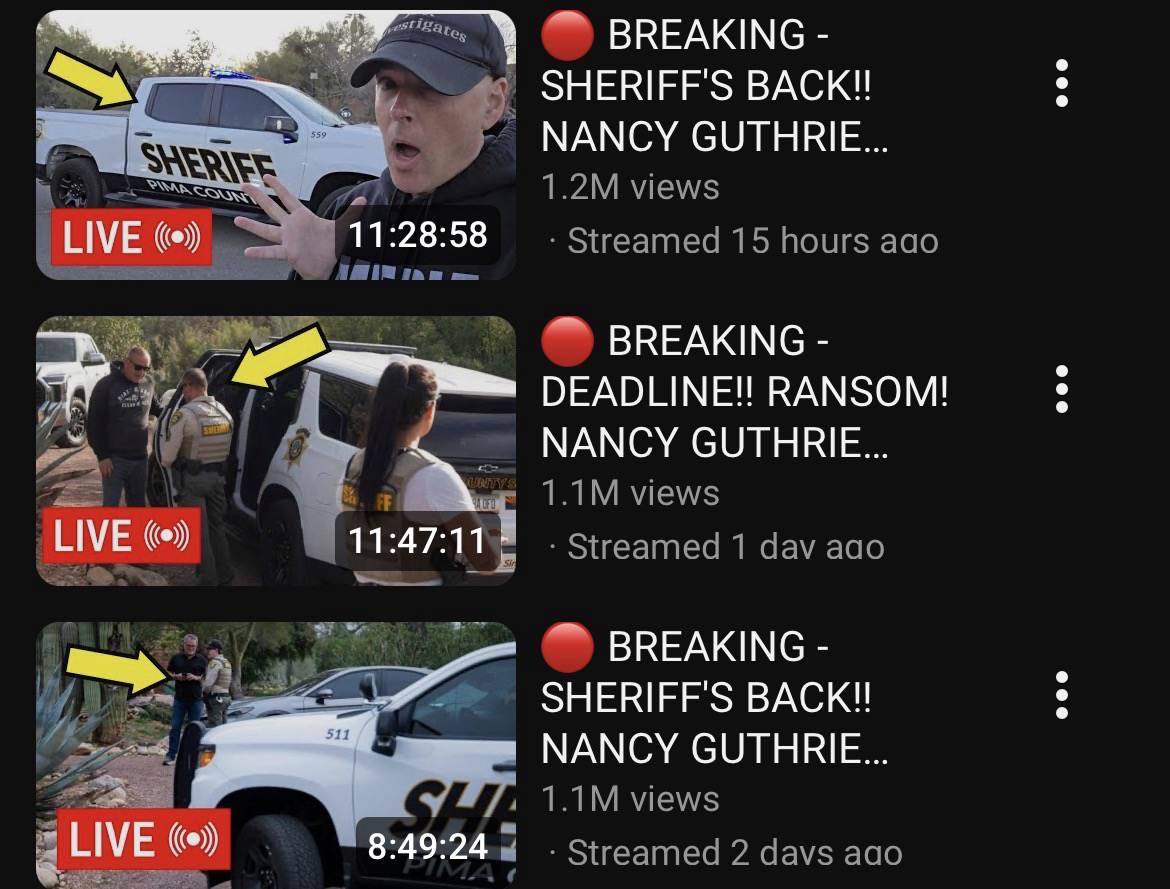Click LIVE badge on DEADLINE RANSOM thumbnail
Image resolution: width=1170 pixels, height=889 pixels.
(122, 536)
